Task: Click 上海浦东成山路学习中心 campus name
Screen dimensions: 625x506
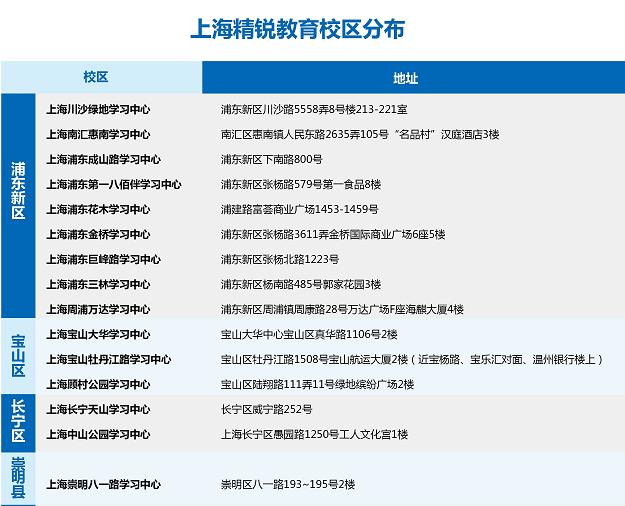Action: (103, 159)
